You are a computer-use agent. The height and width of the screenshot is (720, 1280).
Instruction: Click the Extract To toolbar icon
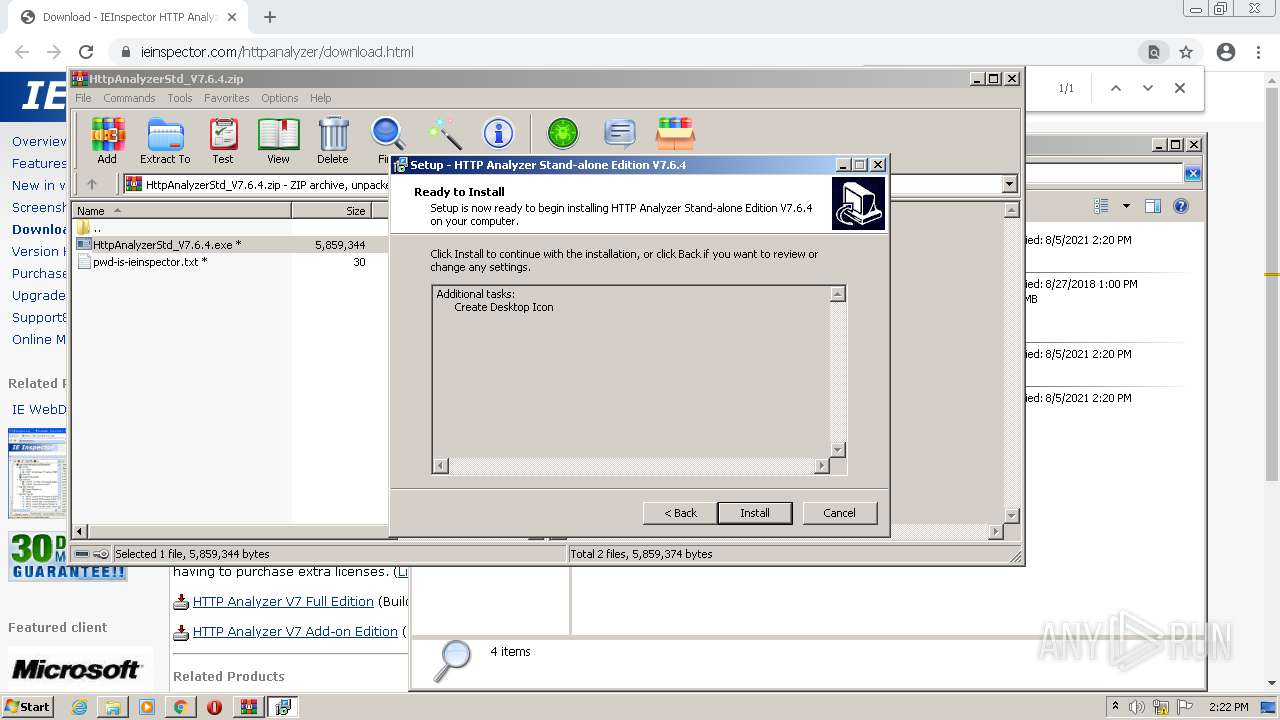[165, 141]
